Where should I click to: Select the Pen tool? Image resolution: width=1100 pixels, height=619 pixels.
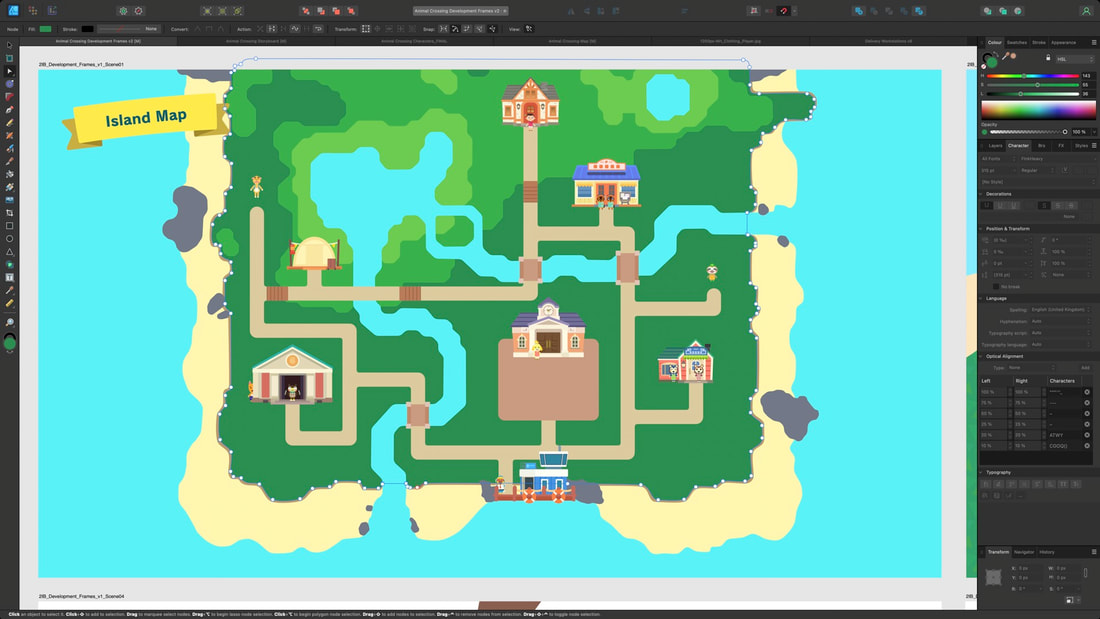tap(9, 109)
